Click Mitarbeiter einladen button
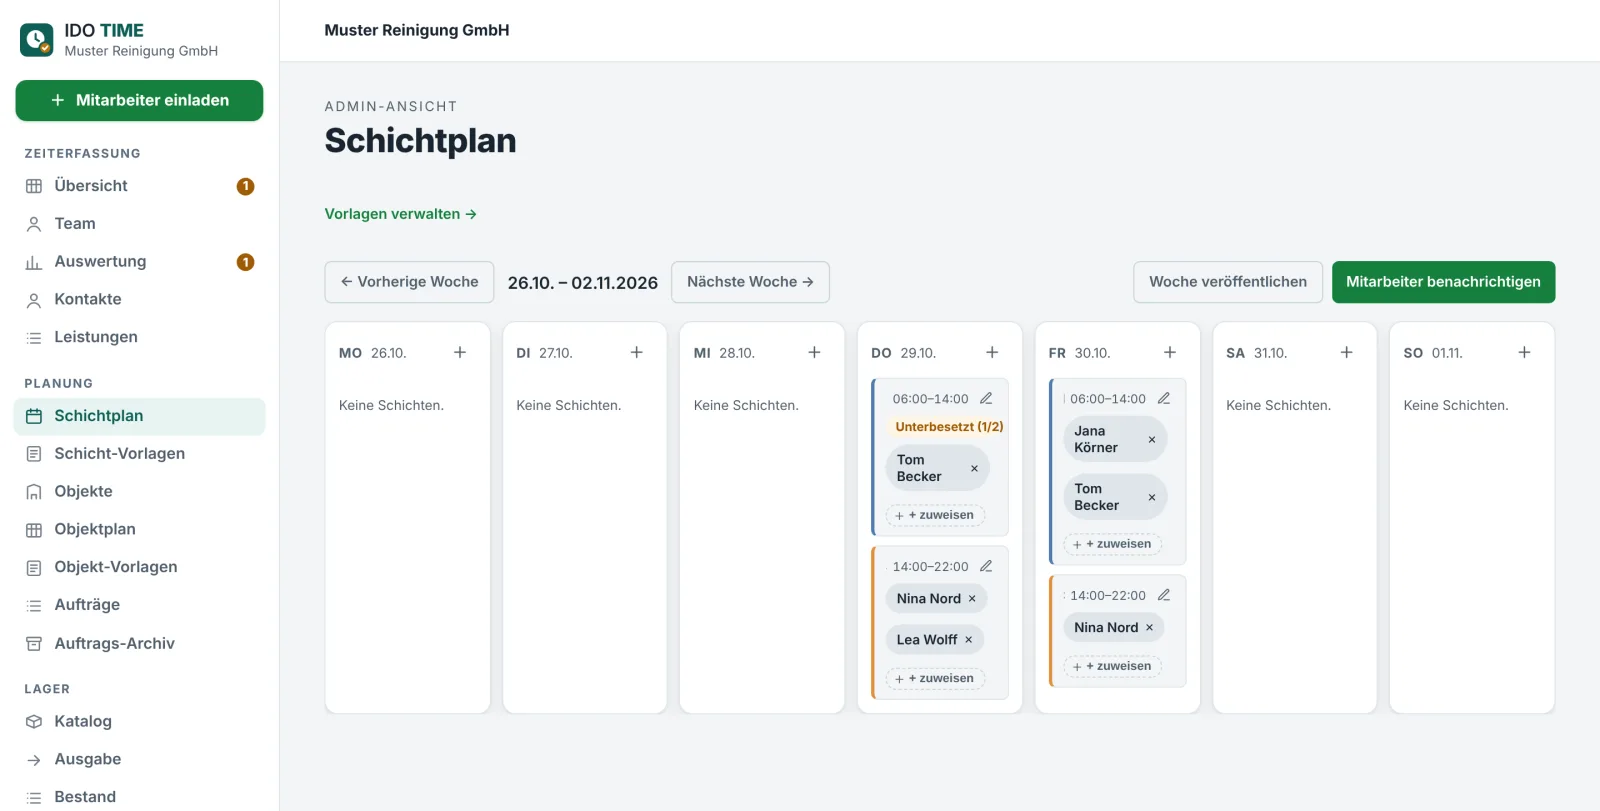Image resolution: width=1600 pixels, height=811 pixels. (139, 100)
